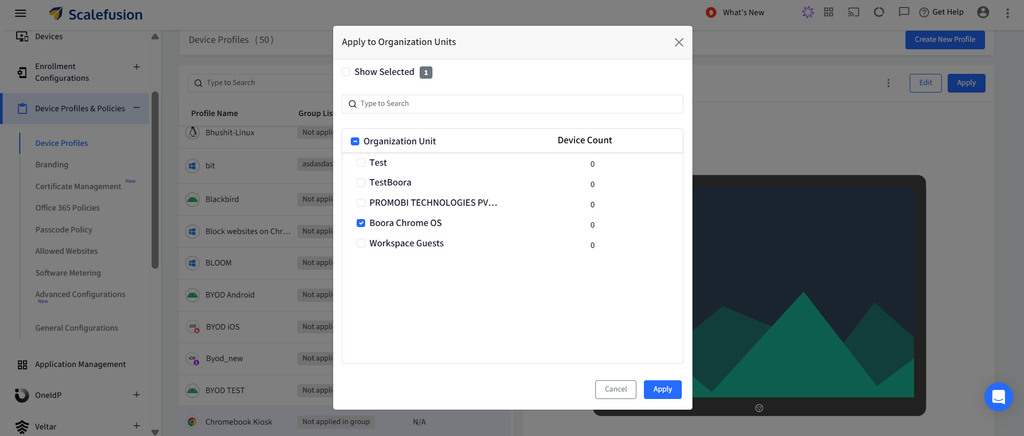Click the Scalefusion logo
Screen dimensions: 1024x436
(x=96, y=14)
